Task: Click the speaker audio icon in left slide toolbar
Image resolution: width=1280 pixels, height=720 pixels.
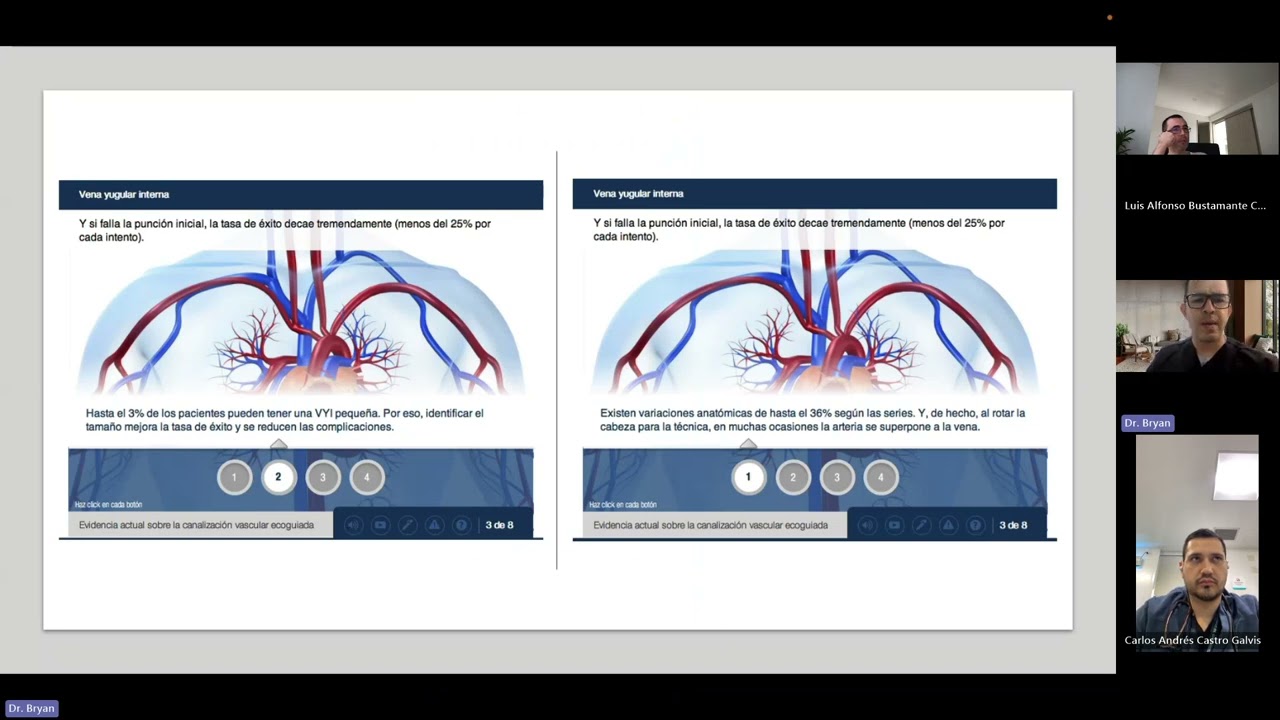Action: [352, 525]
